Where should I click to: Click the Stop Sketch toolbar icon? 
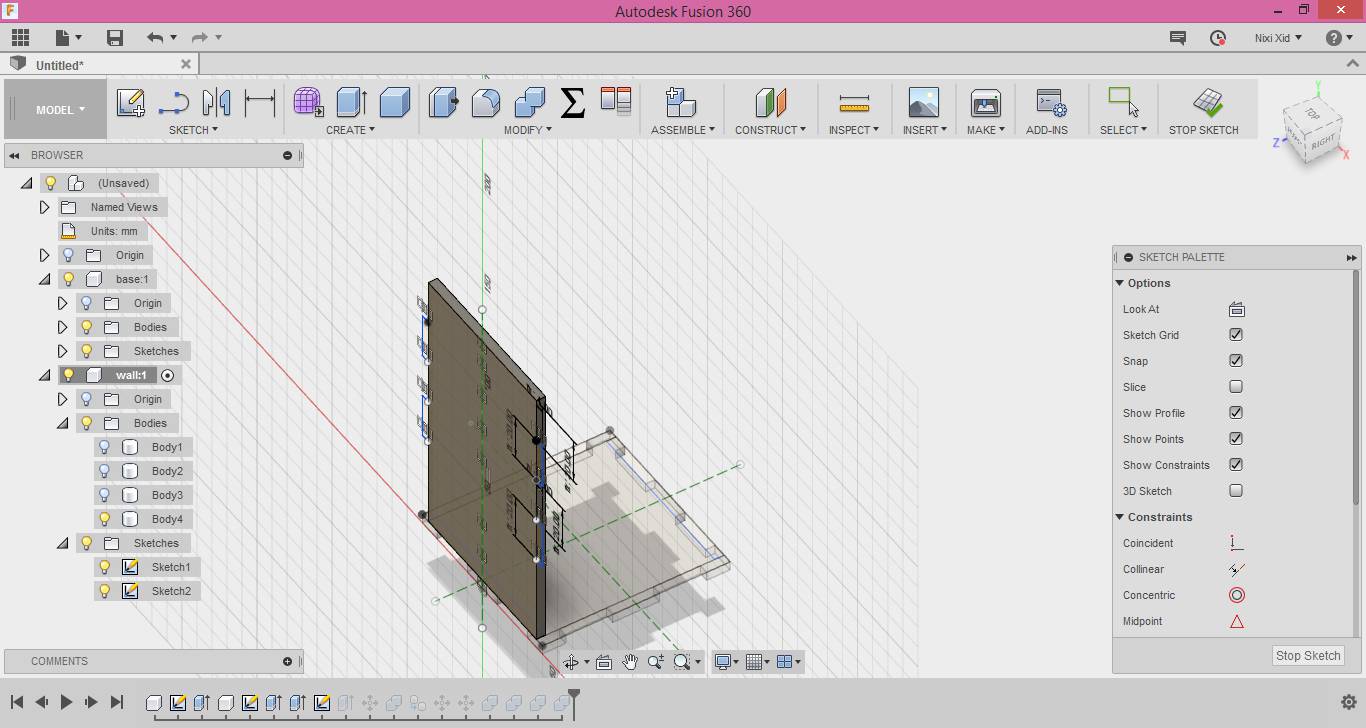click(1207, 102)
